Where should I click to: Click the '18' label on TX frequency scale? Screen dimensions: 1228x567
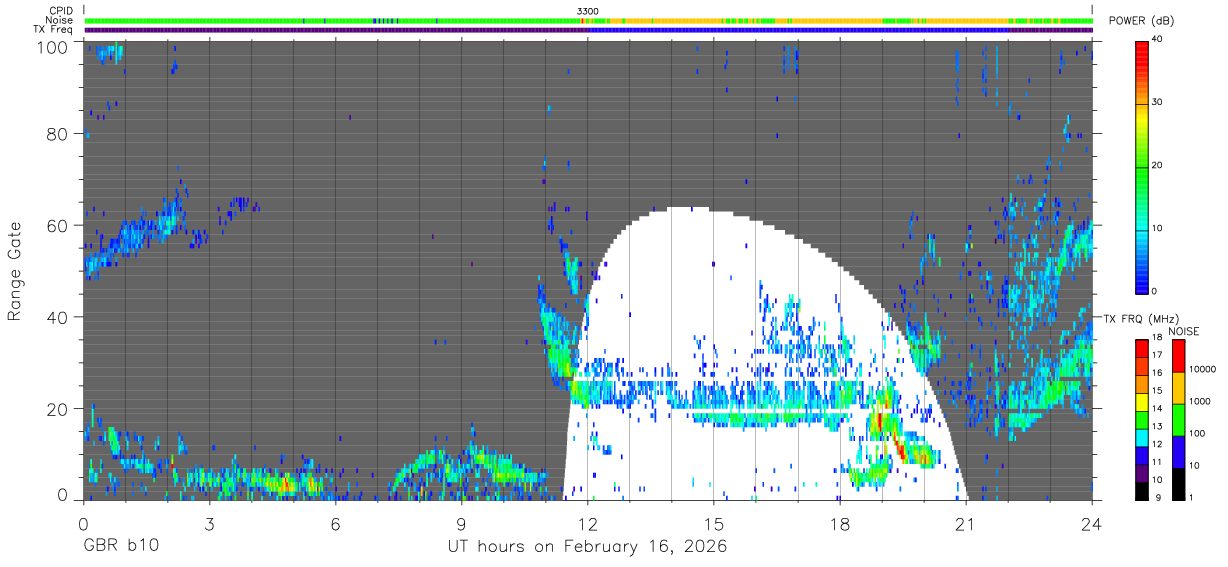point(1159,339)
